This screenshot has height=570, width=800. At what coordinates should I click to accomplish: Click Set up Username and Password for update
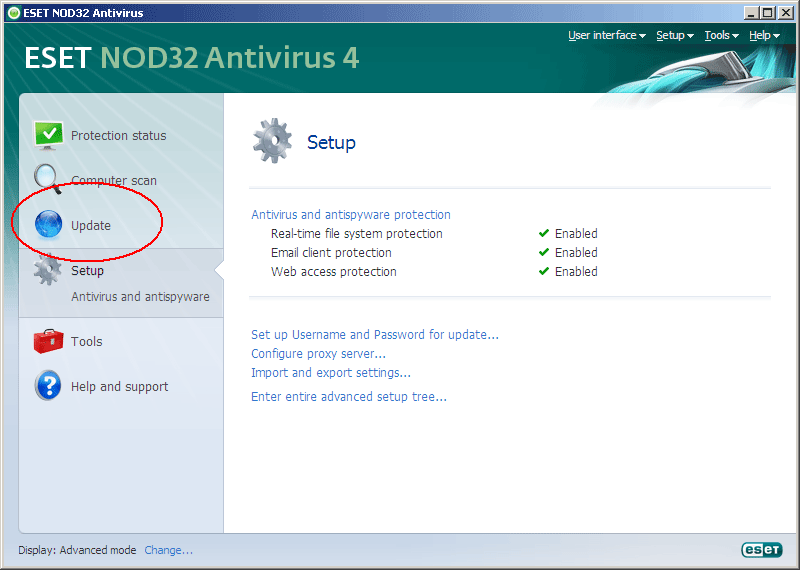375,335
